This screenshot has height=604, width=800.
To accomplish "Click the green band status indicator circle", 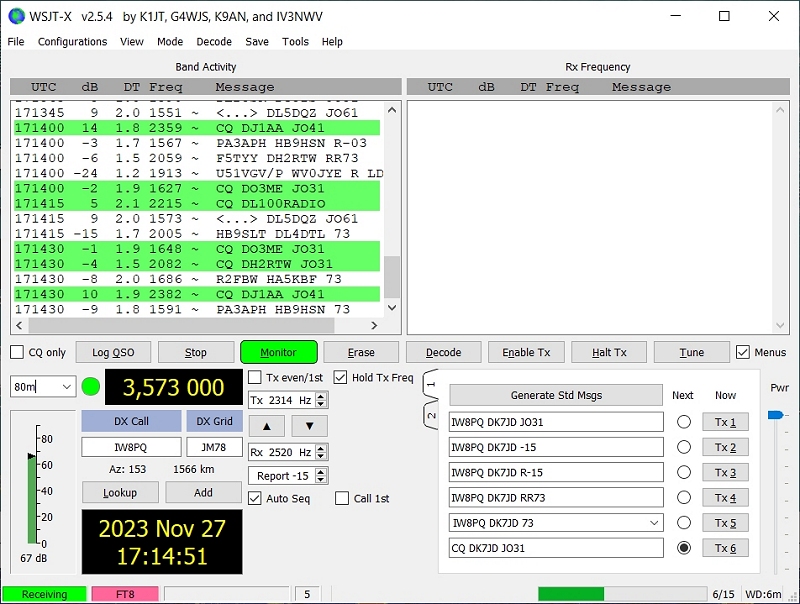I will click(91, 386).
